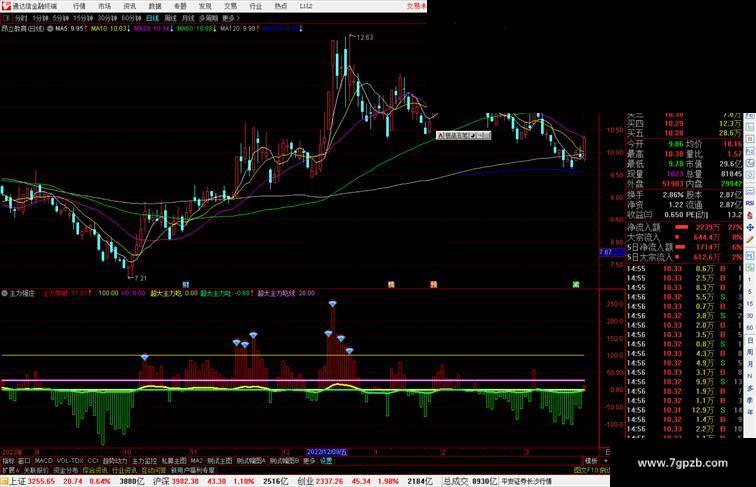Open the 发现 menu
Screen dimensions: 756x487
205,6
